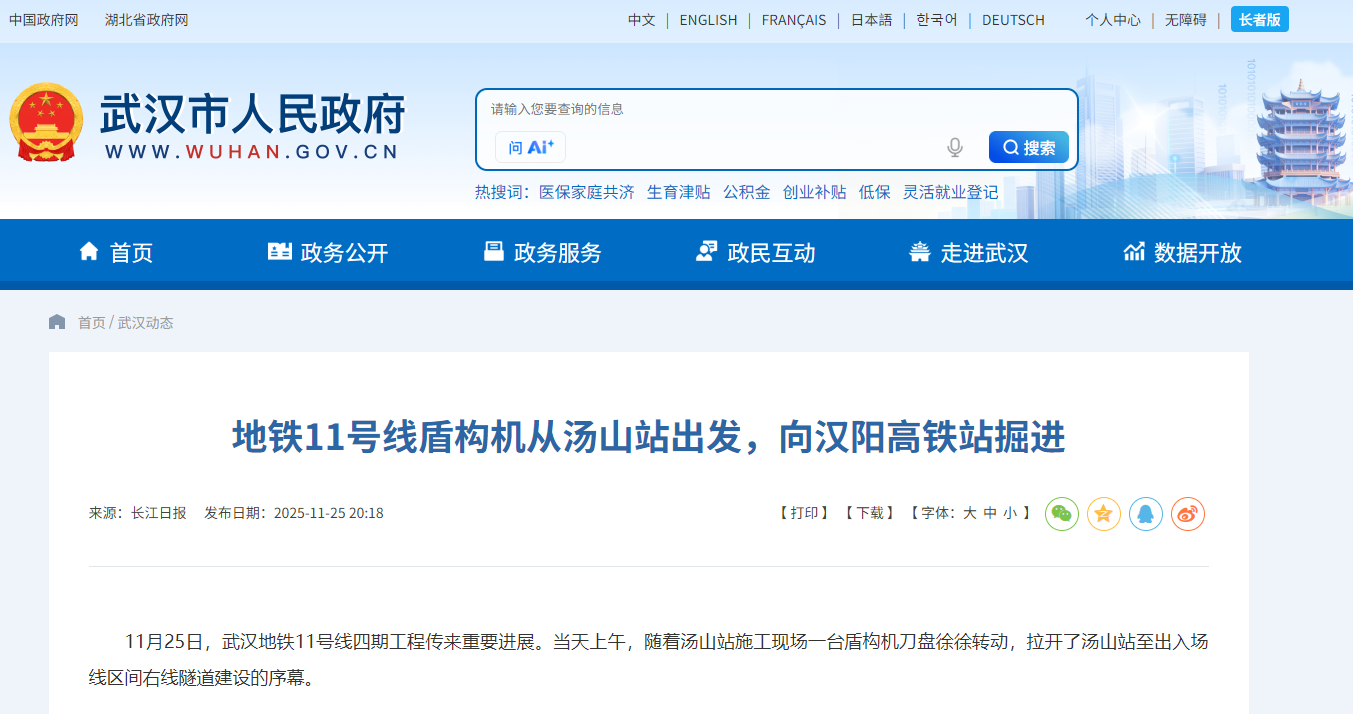Click the star favorites share icon

click(1103, 514)
